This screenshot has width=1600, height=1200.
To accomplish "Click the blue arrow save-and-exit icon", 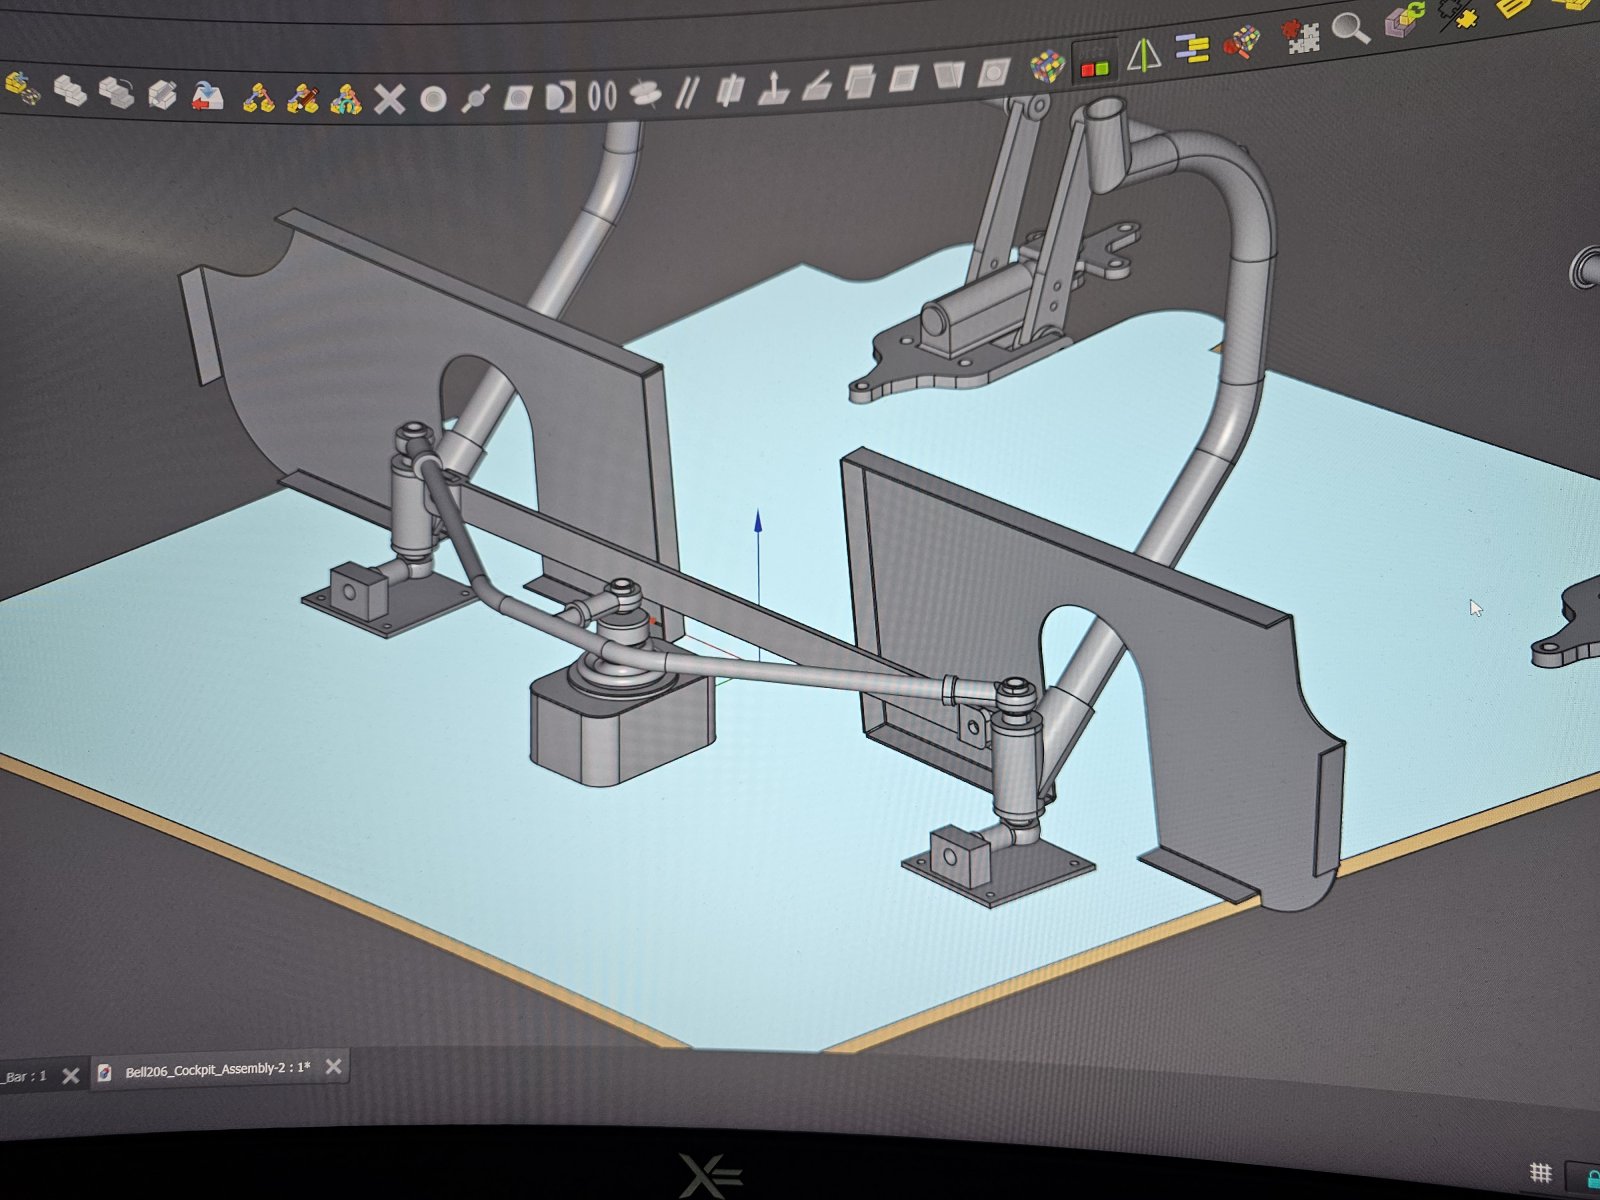I will [x=207, y=95].
